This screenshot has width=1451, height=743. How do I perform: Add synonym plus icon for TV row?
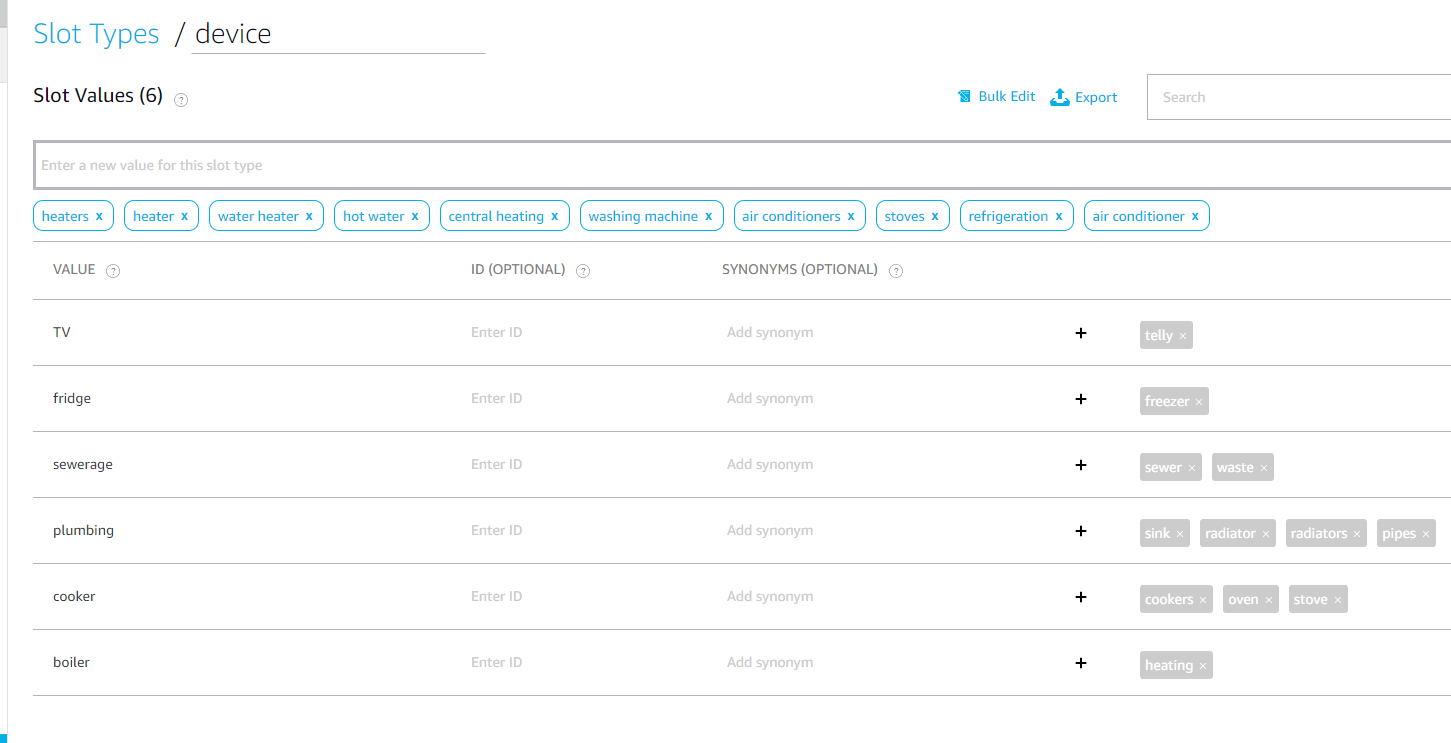tap(1080, 333)
